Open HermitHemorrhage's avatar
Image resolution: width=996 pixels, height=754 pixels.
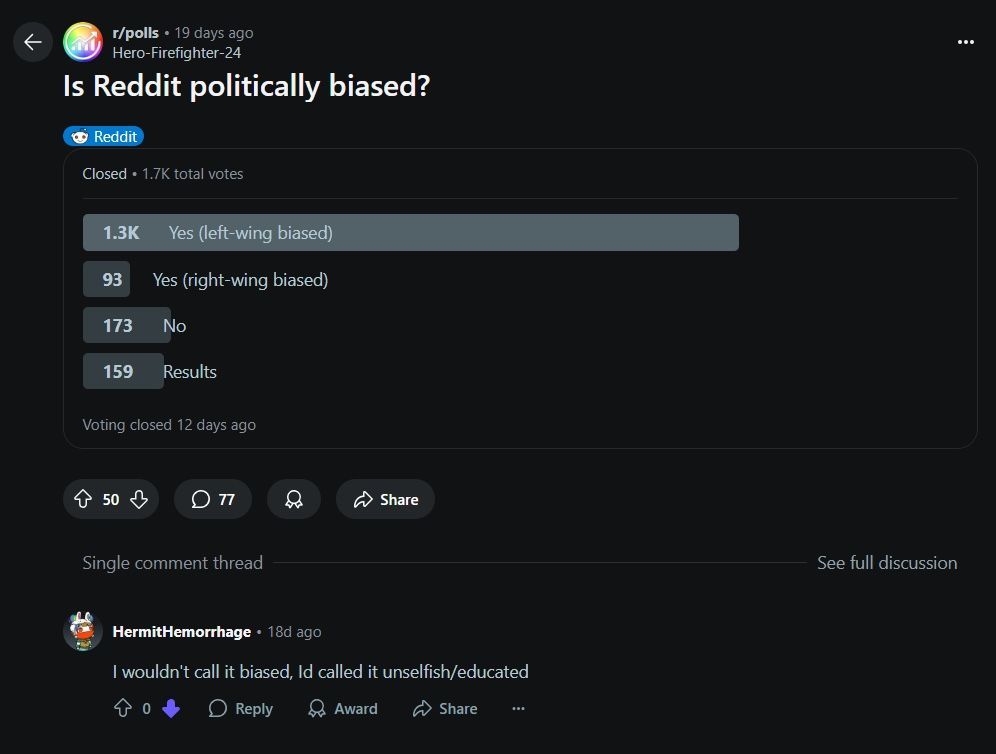coord(83,631)
